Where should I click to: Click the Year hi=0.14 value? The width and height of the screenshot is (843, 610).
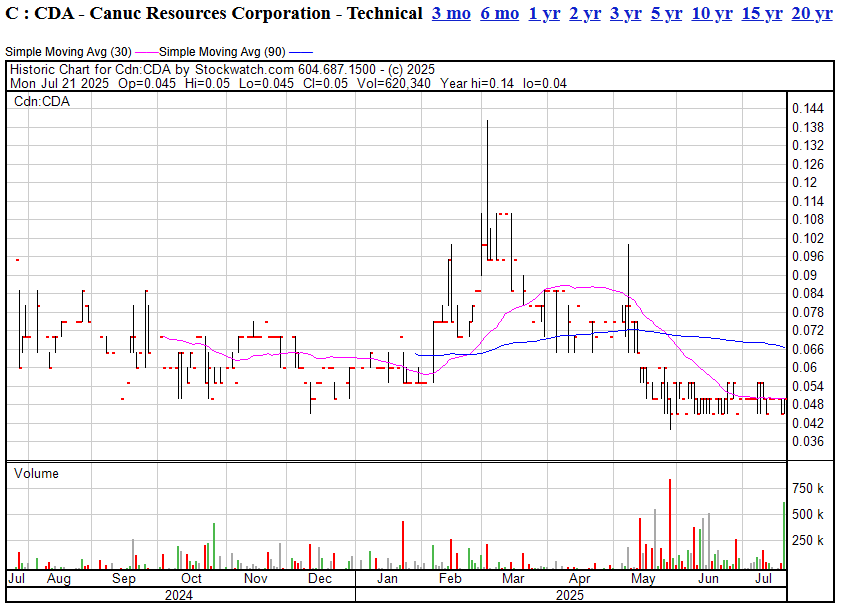477,83
